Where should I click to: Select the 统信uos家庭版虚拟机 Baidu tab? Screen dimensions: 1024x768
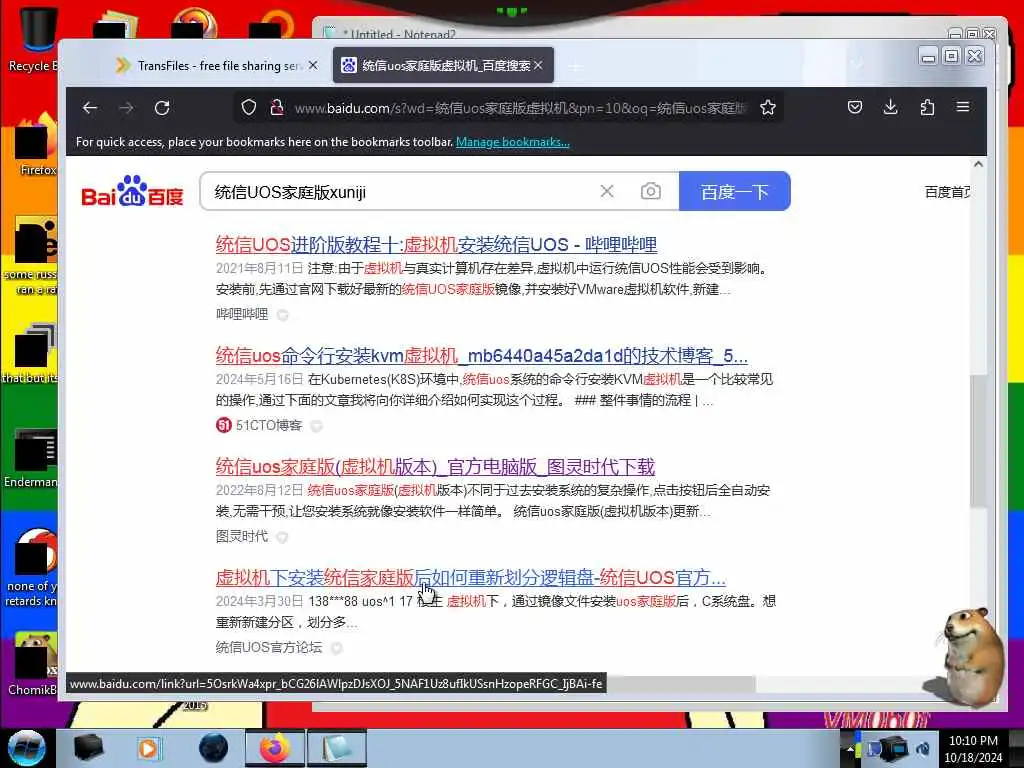443,65
